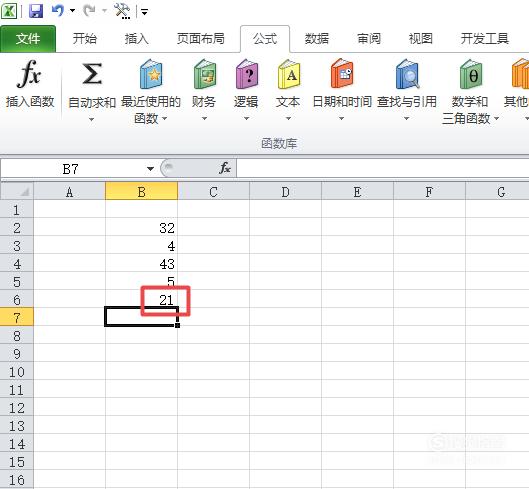The height and width of the screenshot is (489, 529).
Task: Switch to the 视图 tab
Action: [x=420, y=39]
